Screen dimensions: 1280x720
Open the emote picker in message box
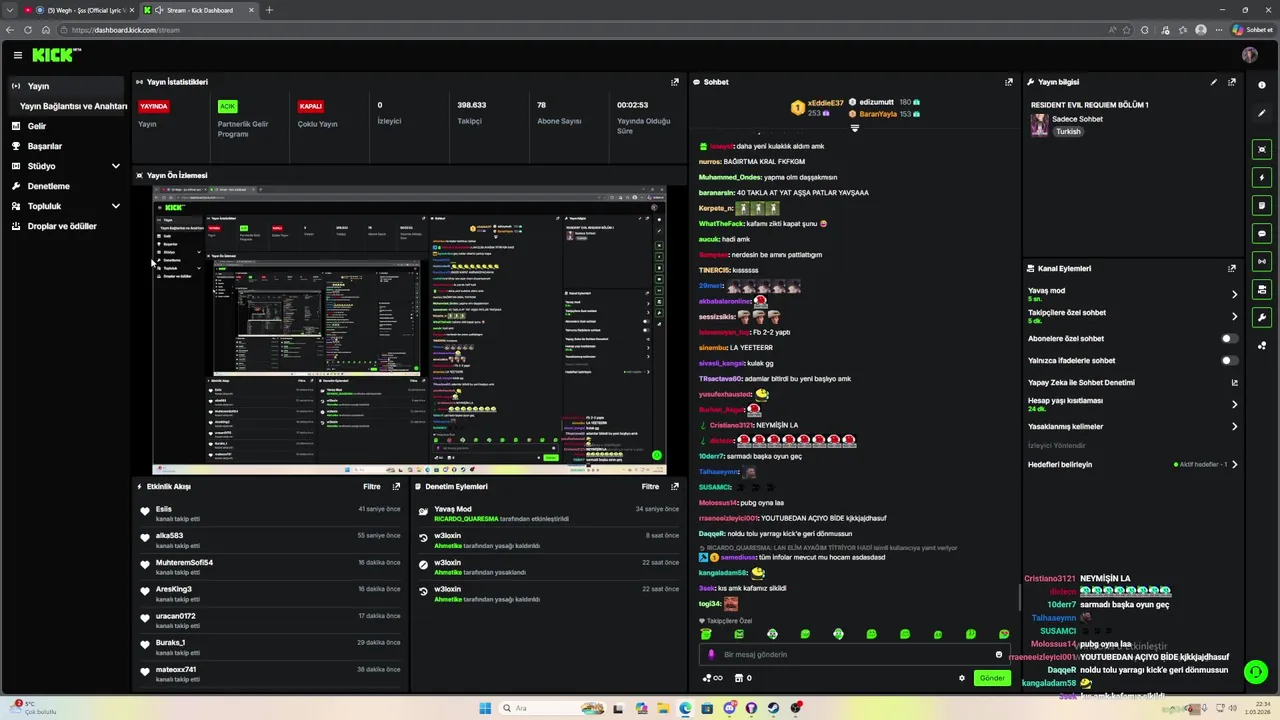point(998,655)
